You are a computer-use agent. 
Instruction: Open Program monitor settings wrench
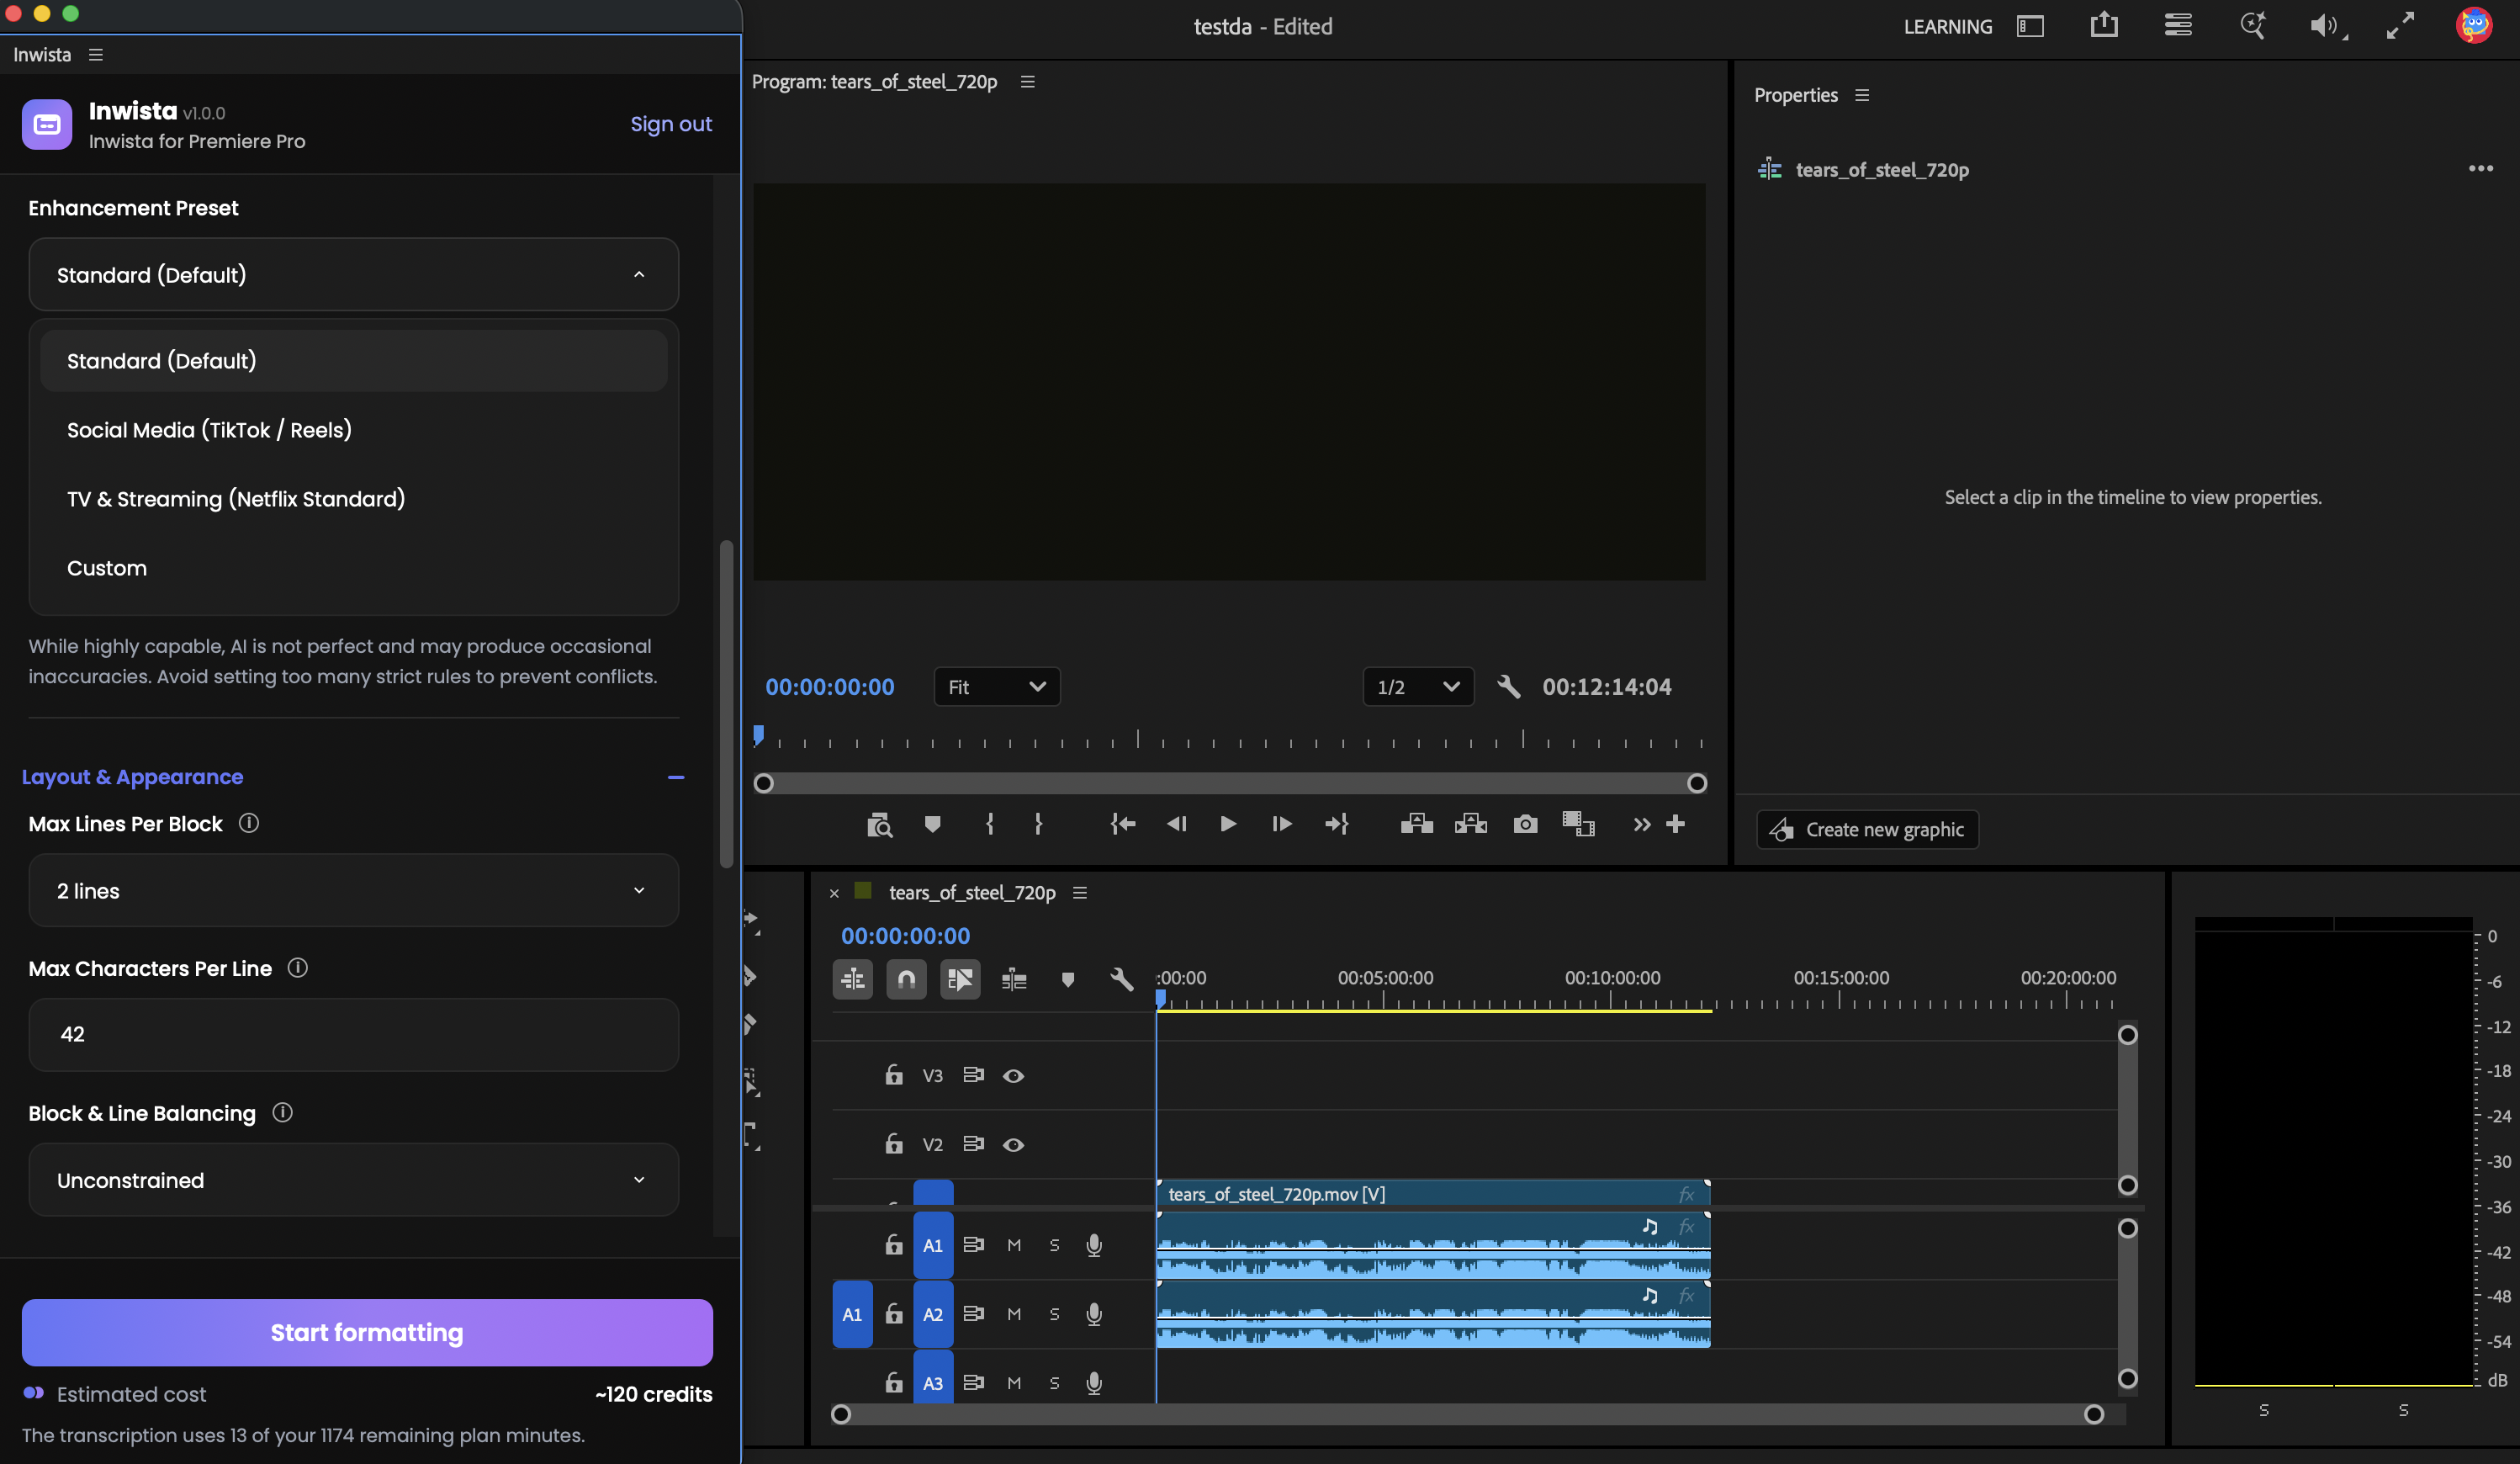click(1508, 687)
